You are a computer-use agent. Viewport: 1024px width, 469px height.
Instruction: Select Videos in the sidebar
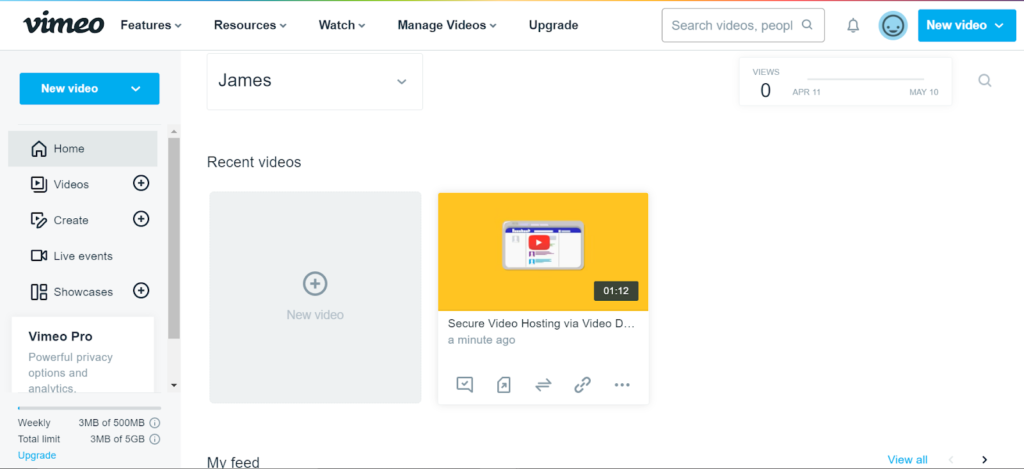pyautogui.click(x=71, y=184)
